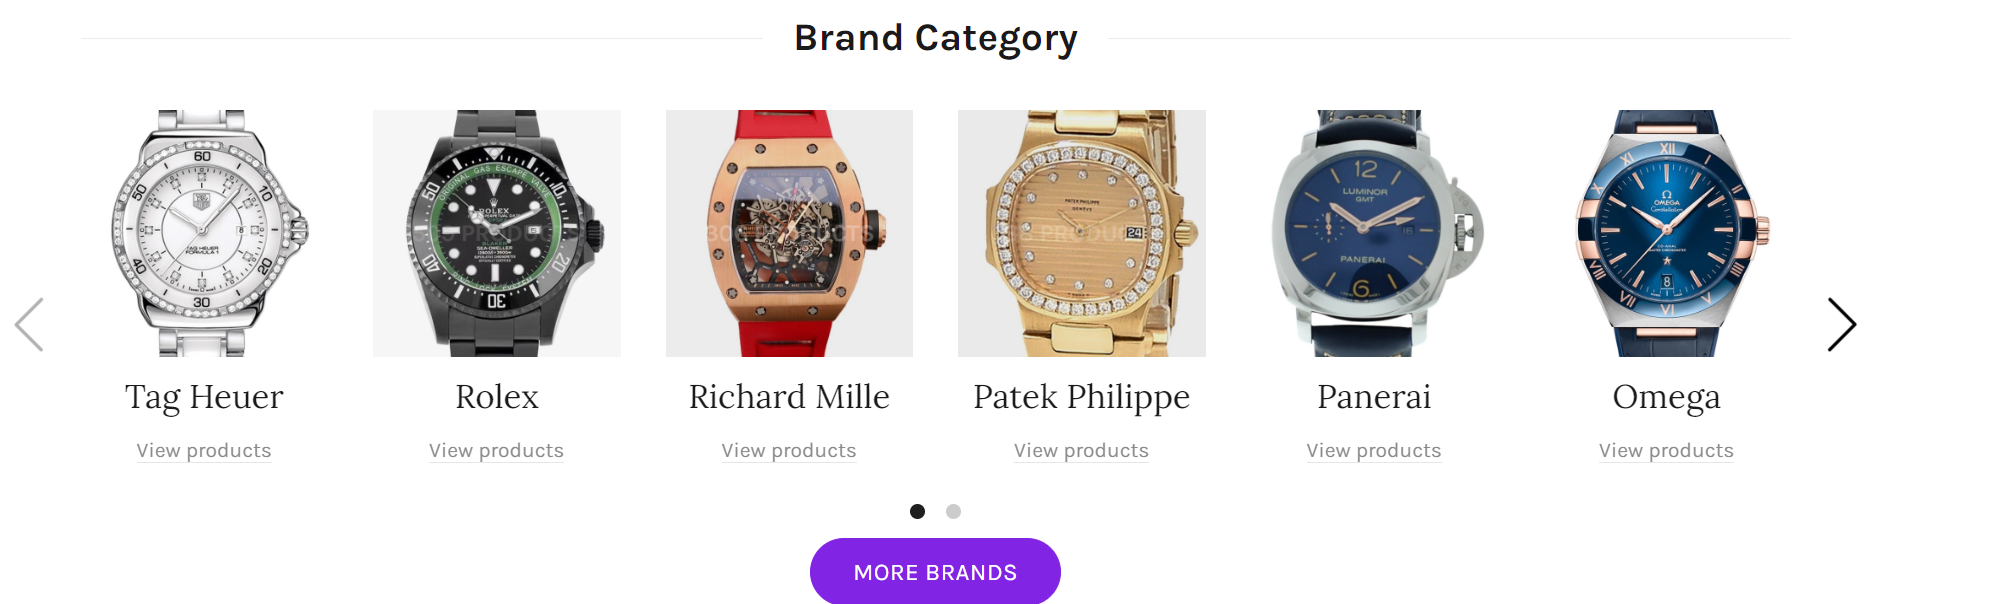The height and width of the screenshot is (604, 1999).
Task: View products under Rolex
Action: click(497, 451)
